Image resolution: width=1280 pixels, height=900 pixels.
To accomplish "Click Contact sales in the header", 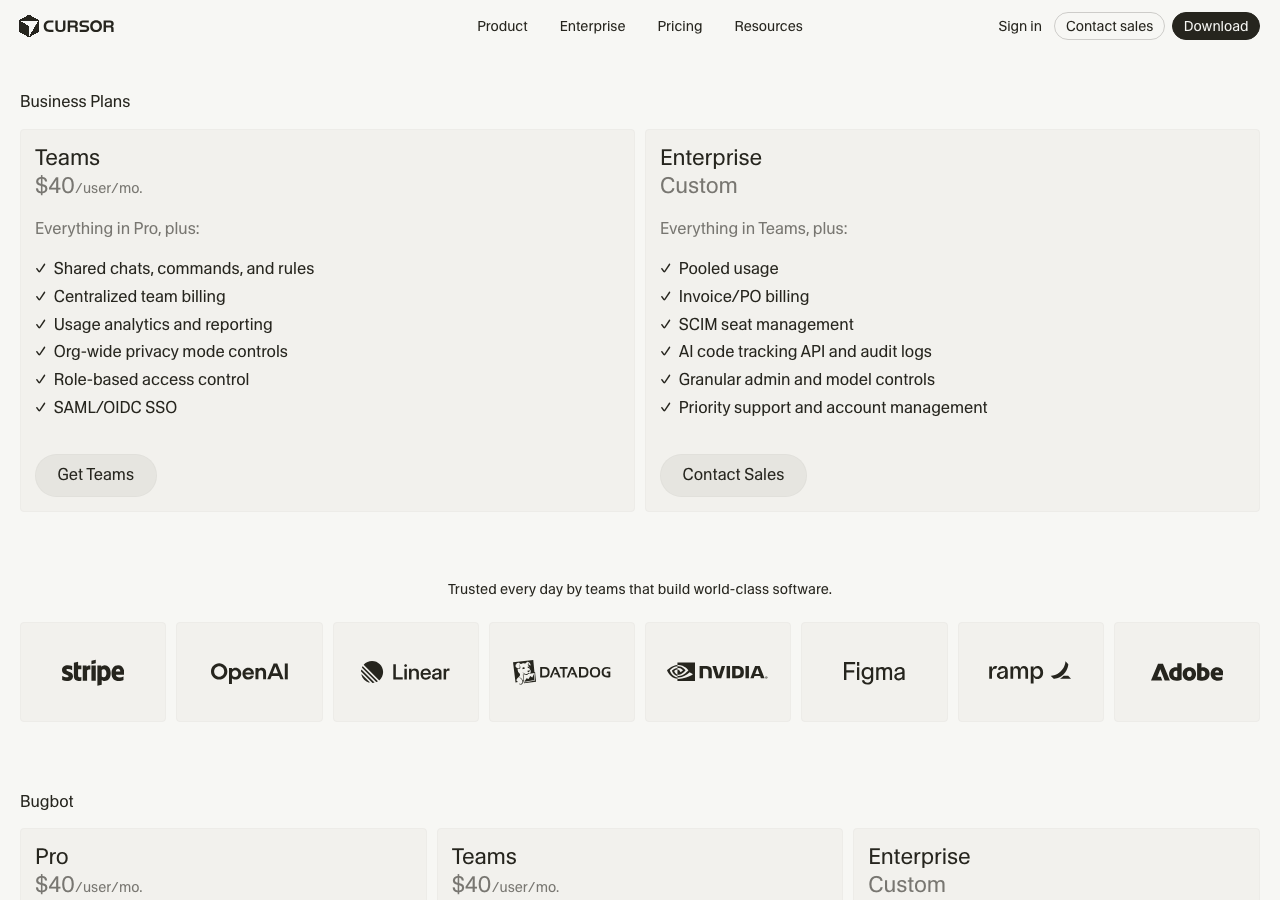I will coord(1109,26).
